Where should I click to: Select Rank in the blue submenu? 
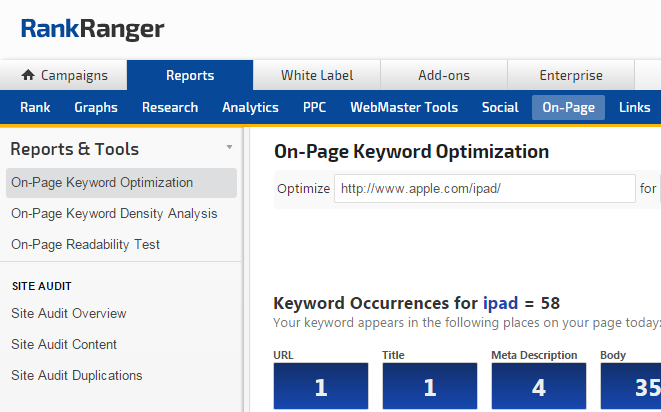pos(35,108)
